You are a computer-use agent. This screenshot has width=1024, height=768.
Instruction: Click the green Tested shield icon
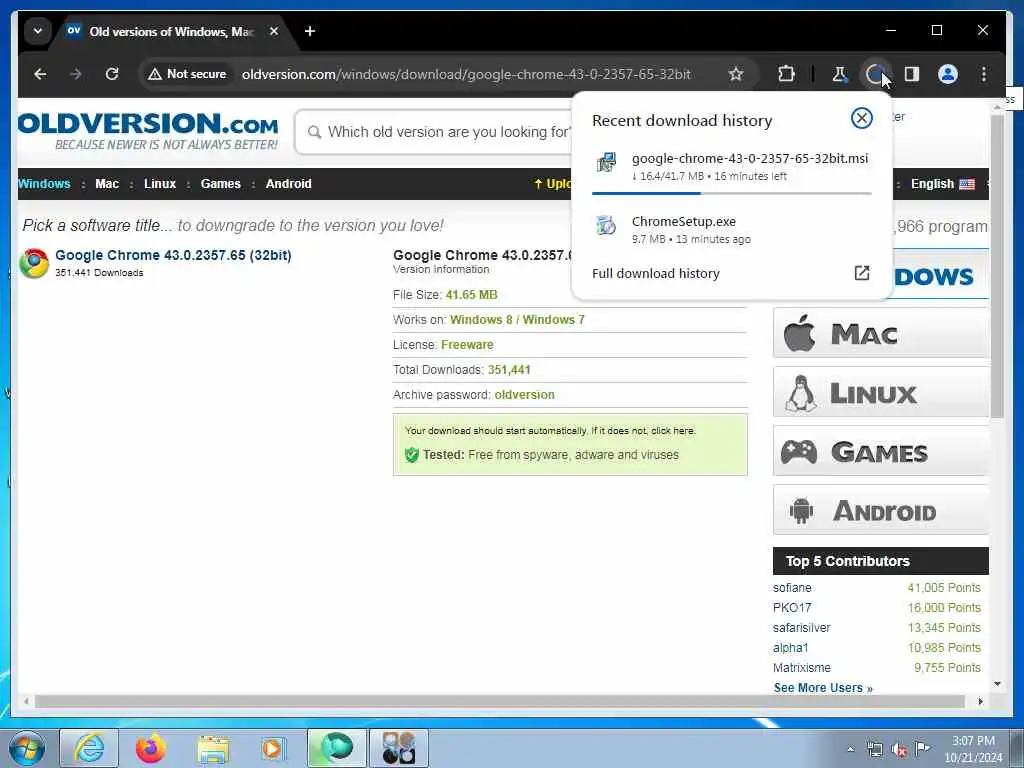tap(411, 455)
